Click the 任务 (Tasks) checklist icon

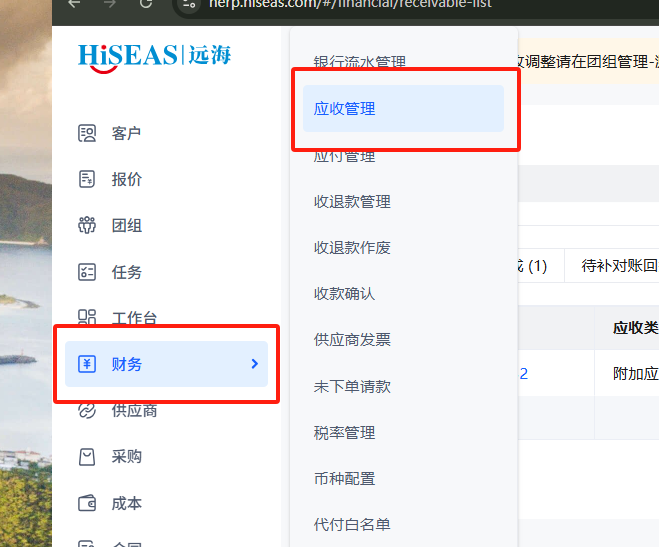(x=87, y=272)
